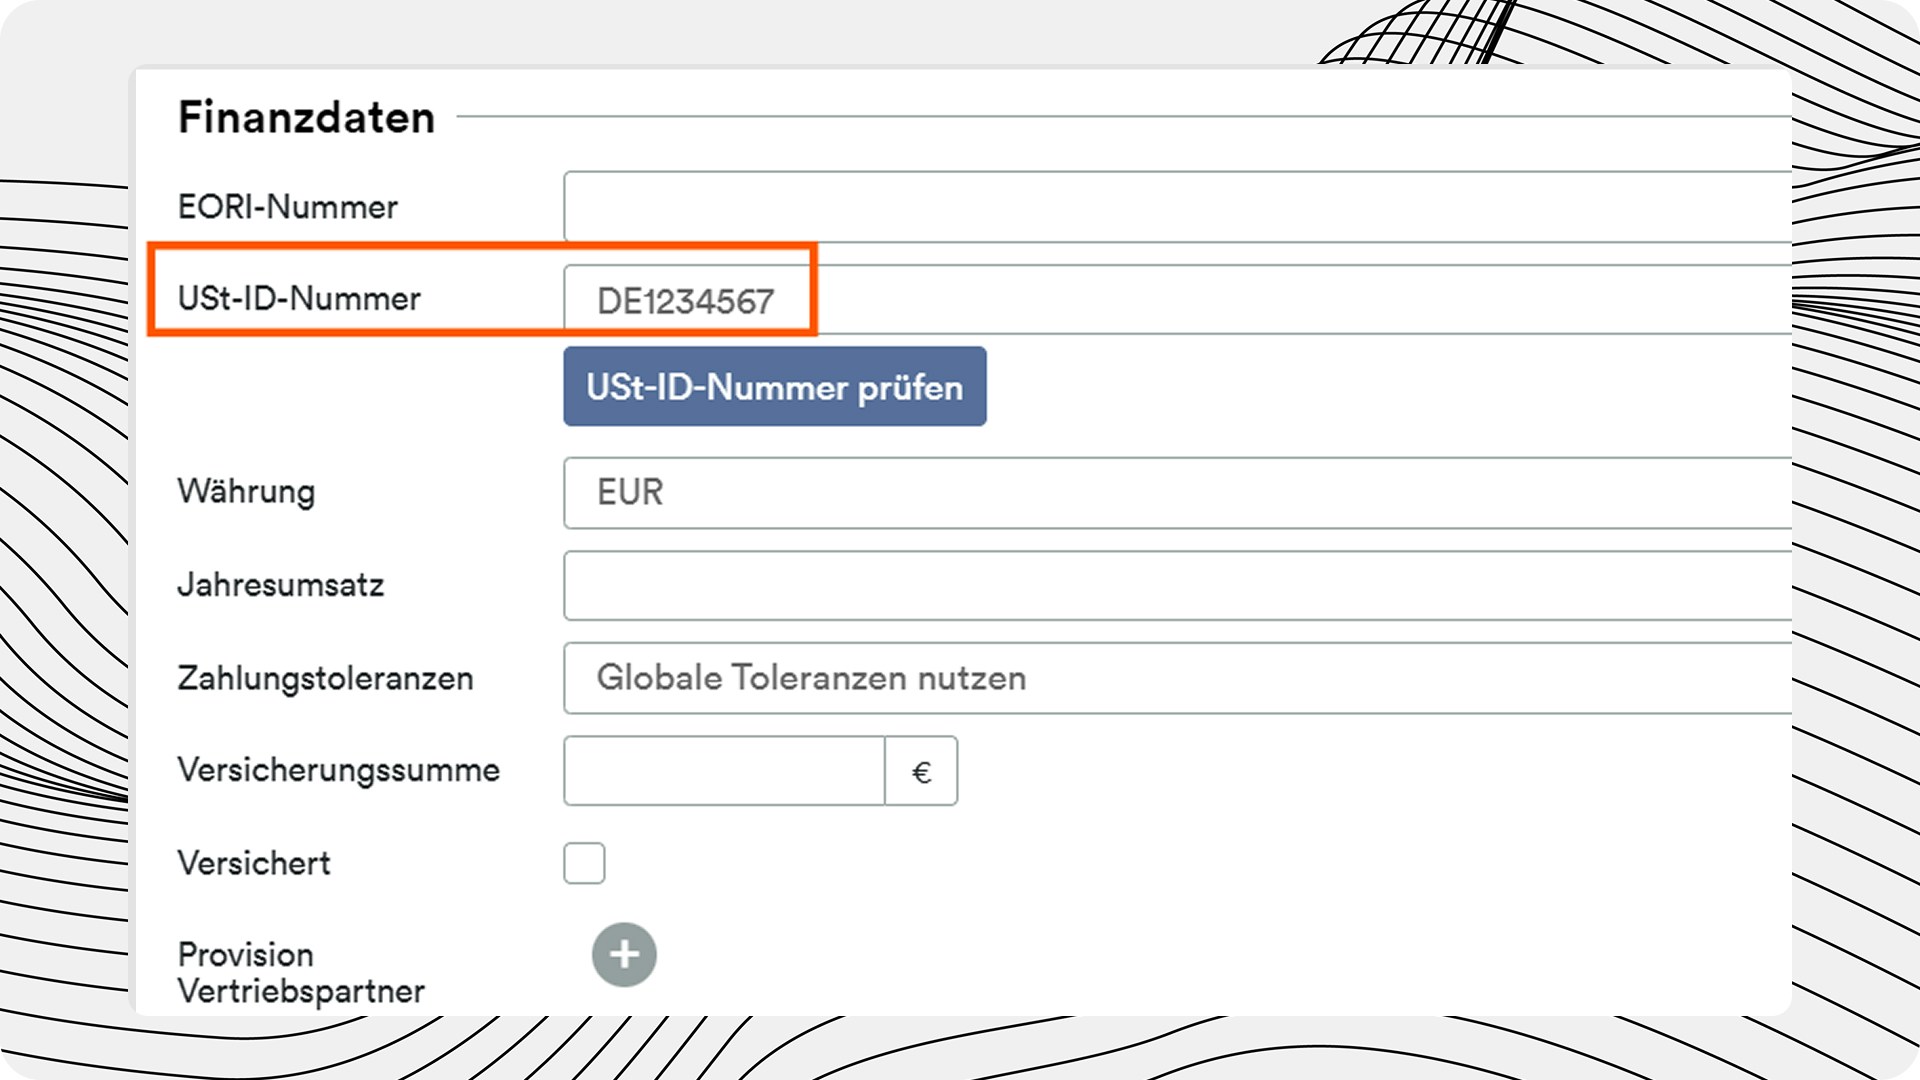The image size is (1920, 1080).
Task: Add a Provision Vertriebspartner with plus icon
Action: point(624,955)
